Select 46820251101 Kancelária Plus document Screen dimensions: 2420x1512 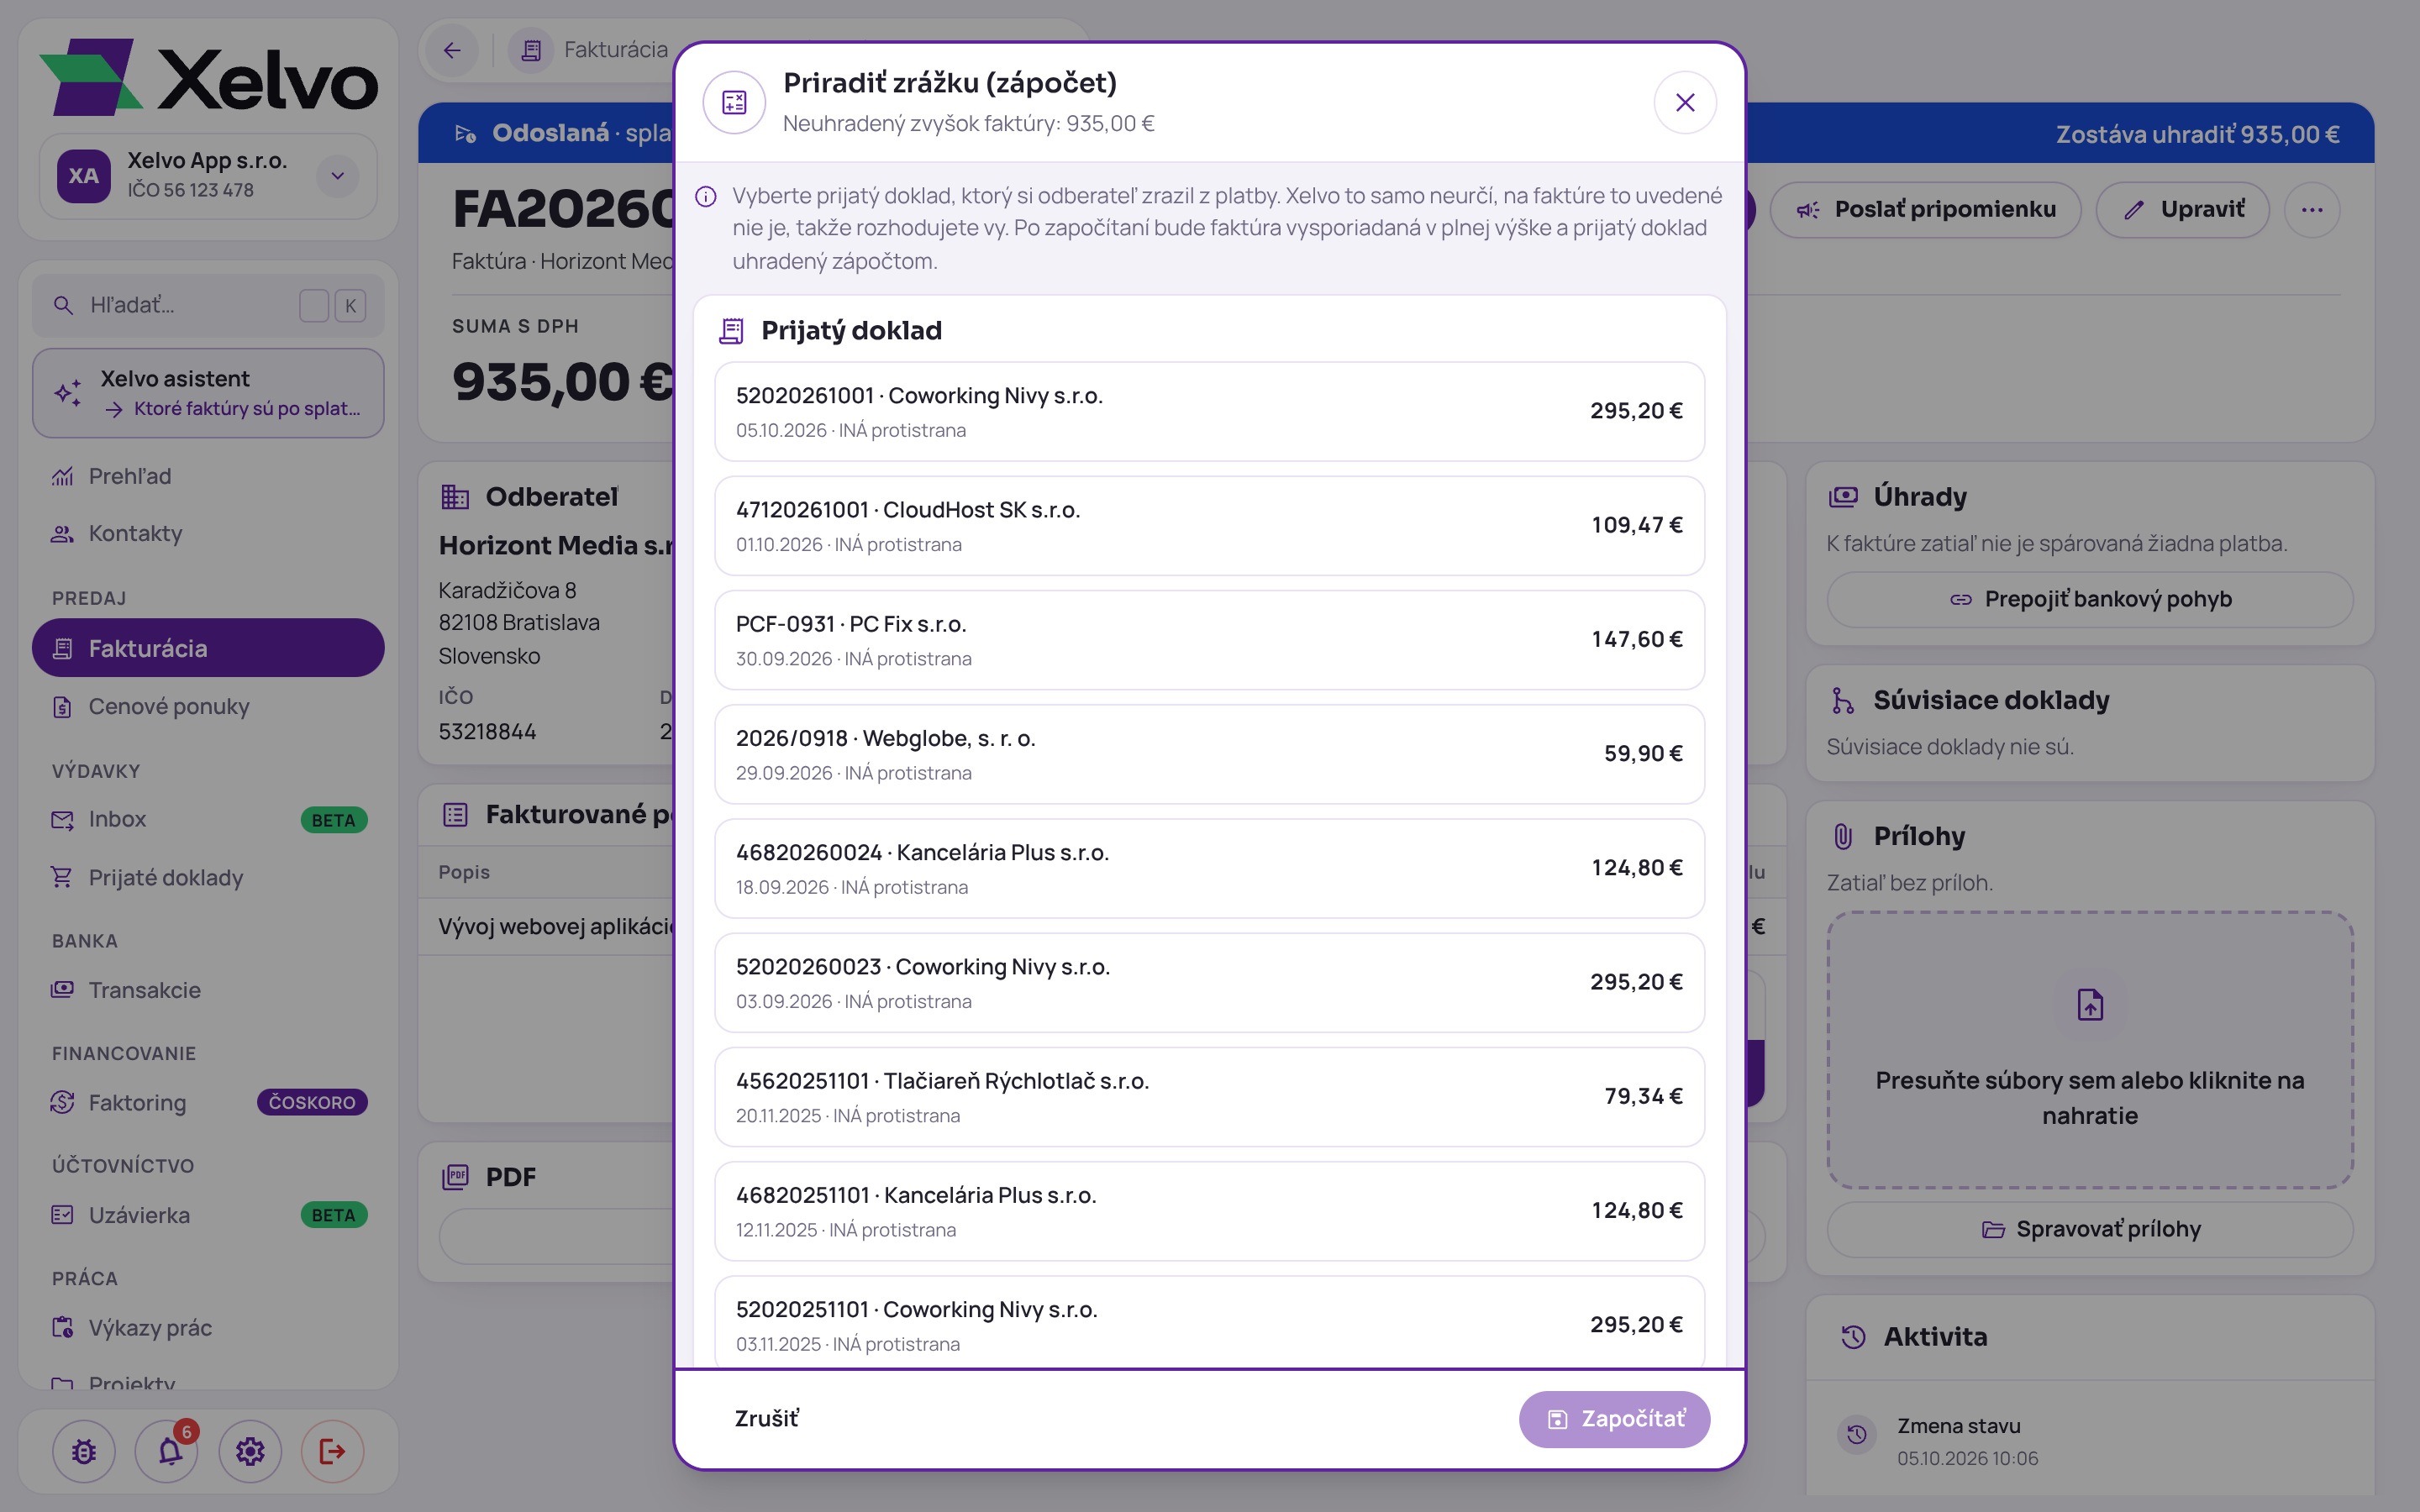tap(1209, 1211)
